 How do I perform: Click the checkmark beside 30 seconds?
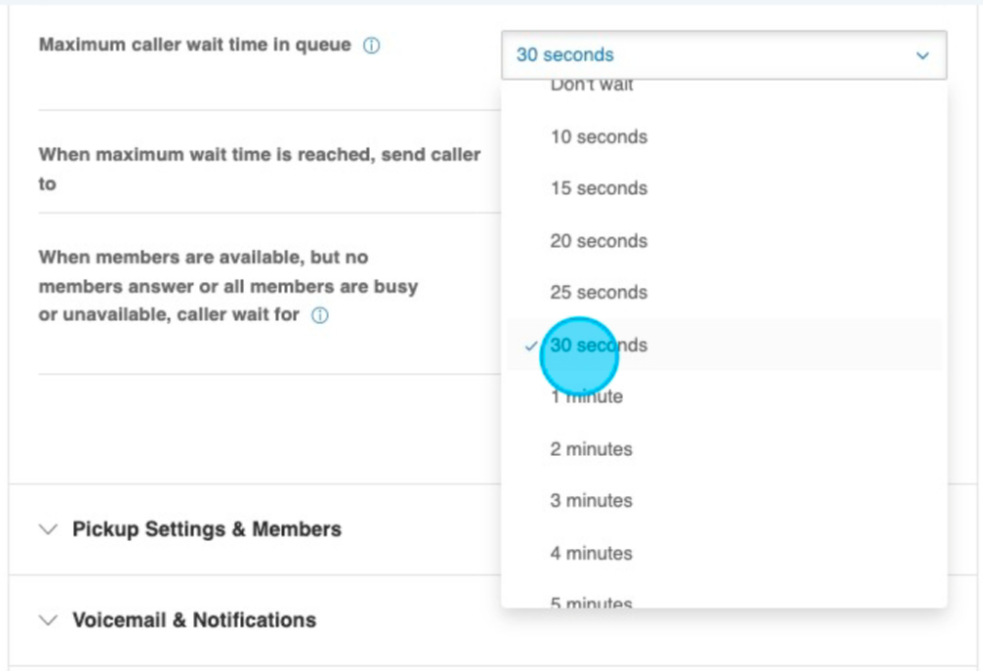tap(530, 346)
